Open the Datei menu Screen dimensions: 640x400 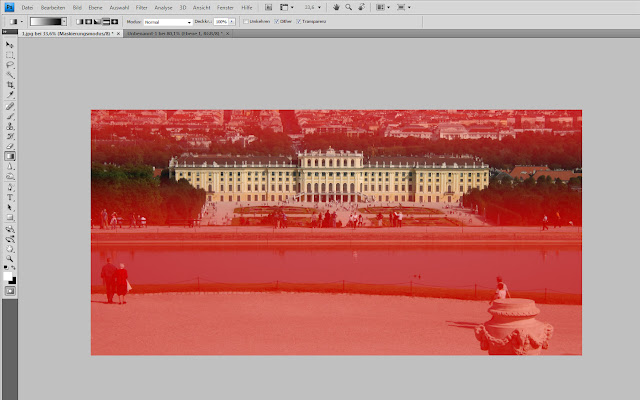coord(27,7)
